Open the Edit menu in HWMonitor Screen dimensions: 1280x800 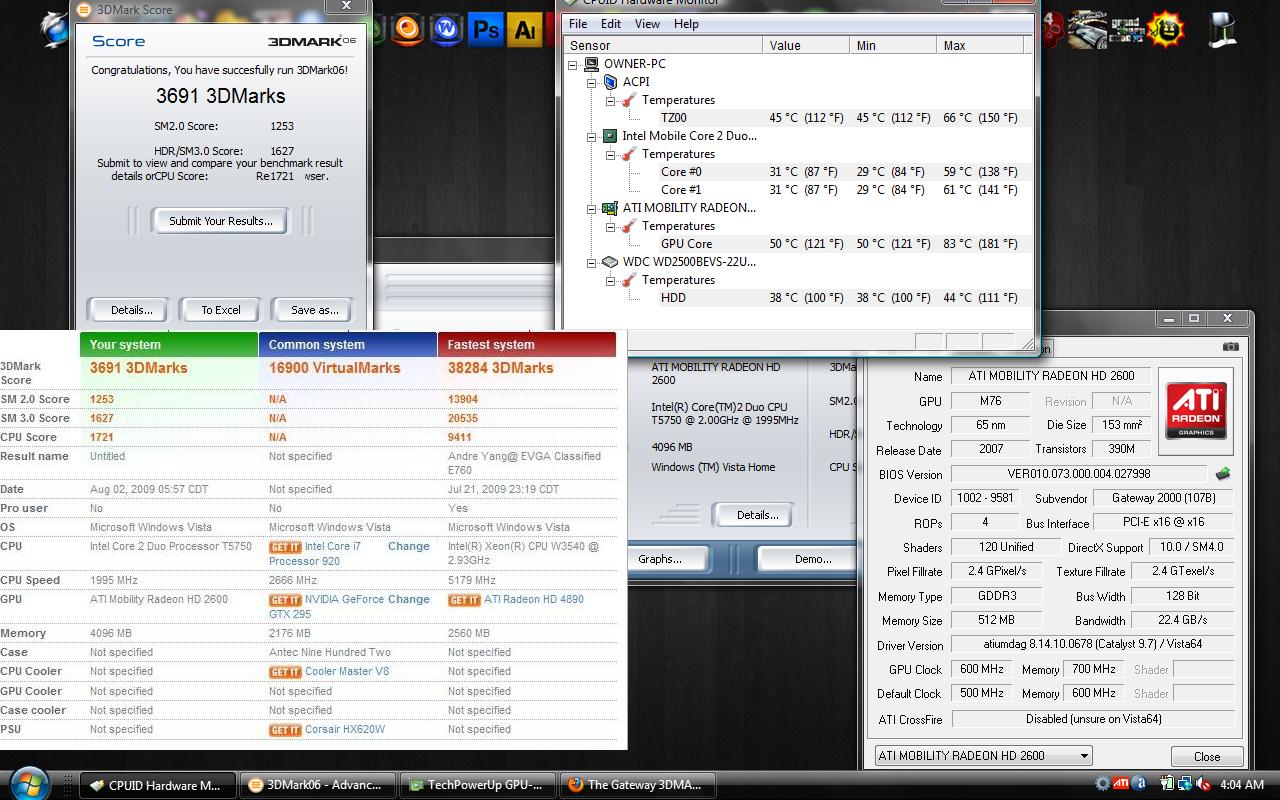[x=610, y=24]
